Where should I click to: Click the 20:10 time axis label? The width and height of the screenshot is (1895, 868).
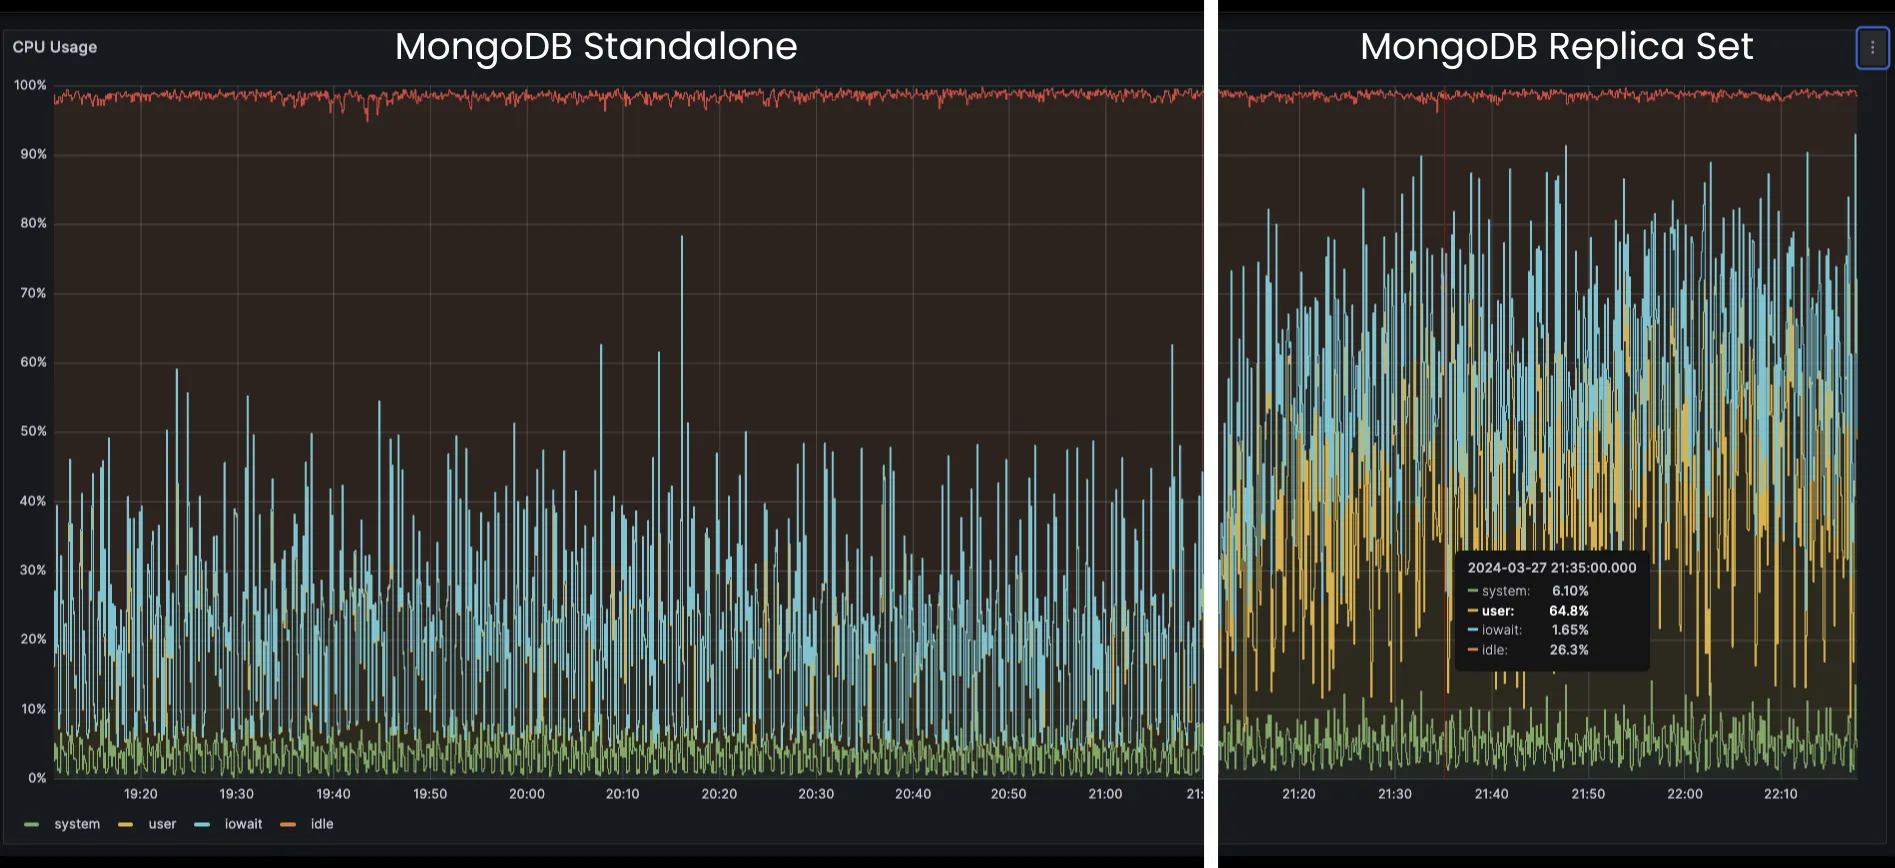(x=622, y=794)
